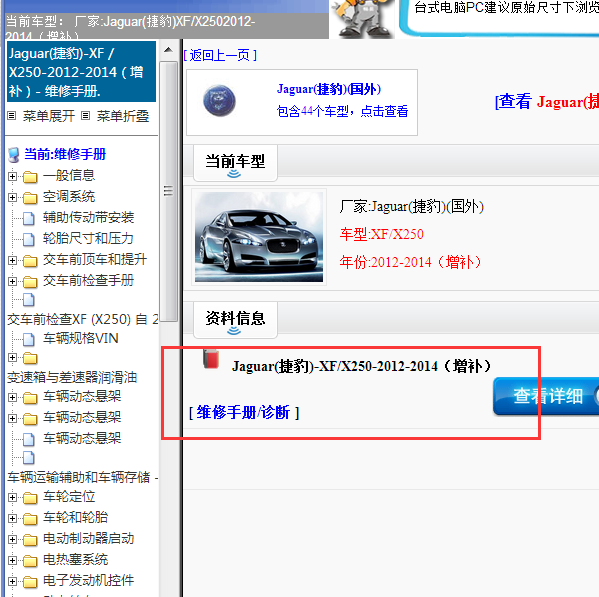The height and width of the screenshot is (597, 599).
Task: Open the 轮胎尺寸和压力 page
Action: pos(88,239)
